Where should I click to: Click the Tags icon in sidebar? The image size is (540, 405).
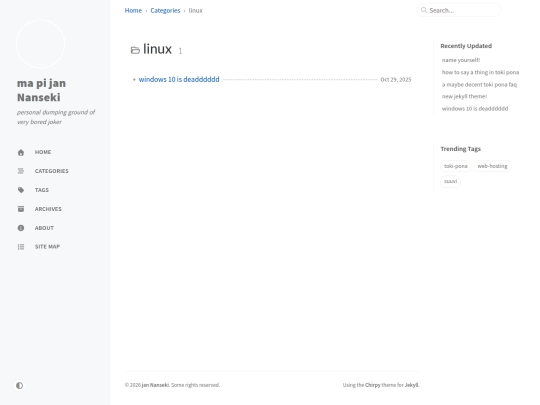point(21,190)
